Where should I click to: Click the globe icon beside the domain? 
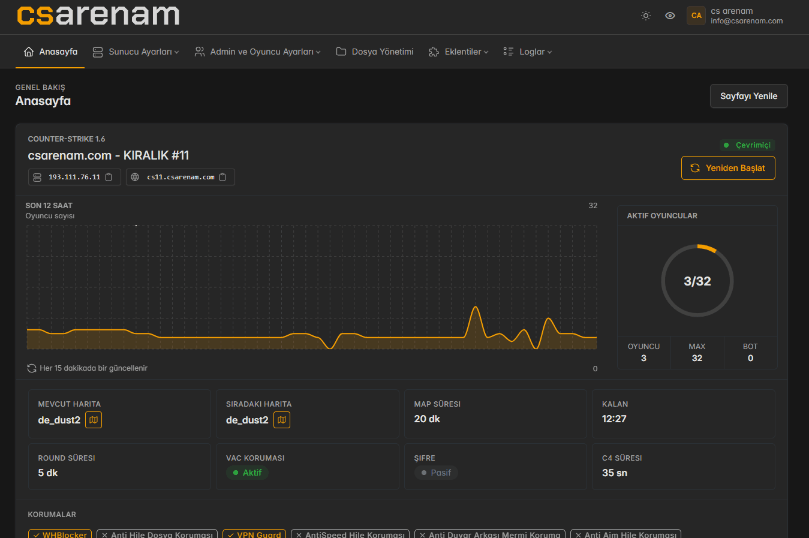(x=135, y=177)
